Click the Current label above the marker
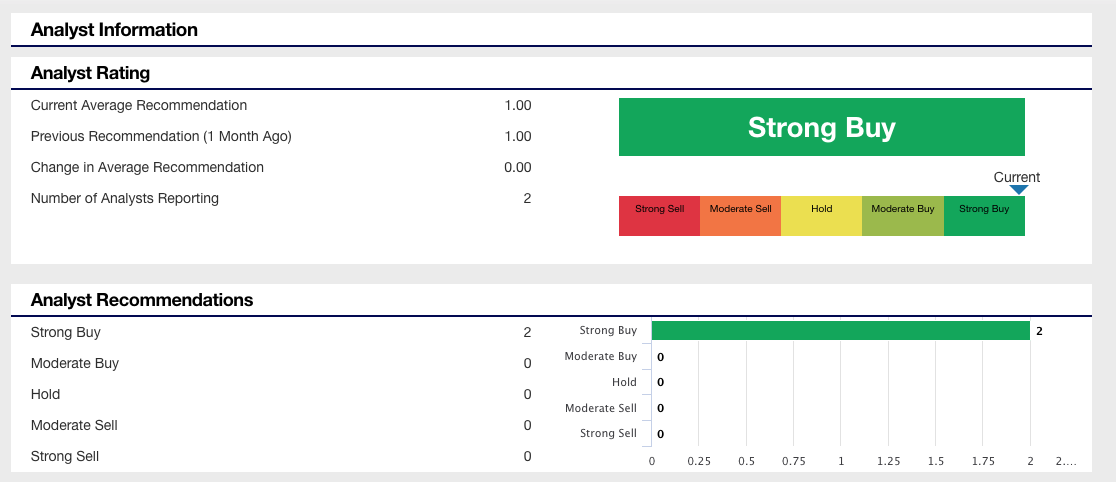The width and height of the screenshot is (1116, 482). [x=1017, y=177]
